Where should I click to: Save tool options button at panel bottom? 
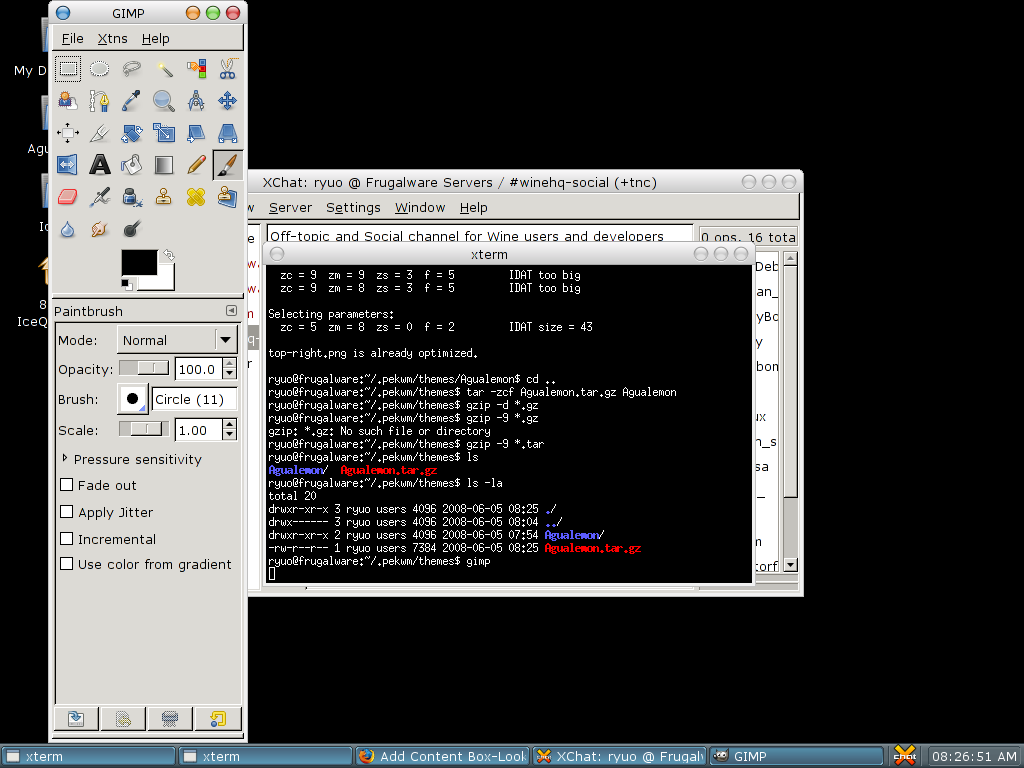[76, 718]
